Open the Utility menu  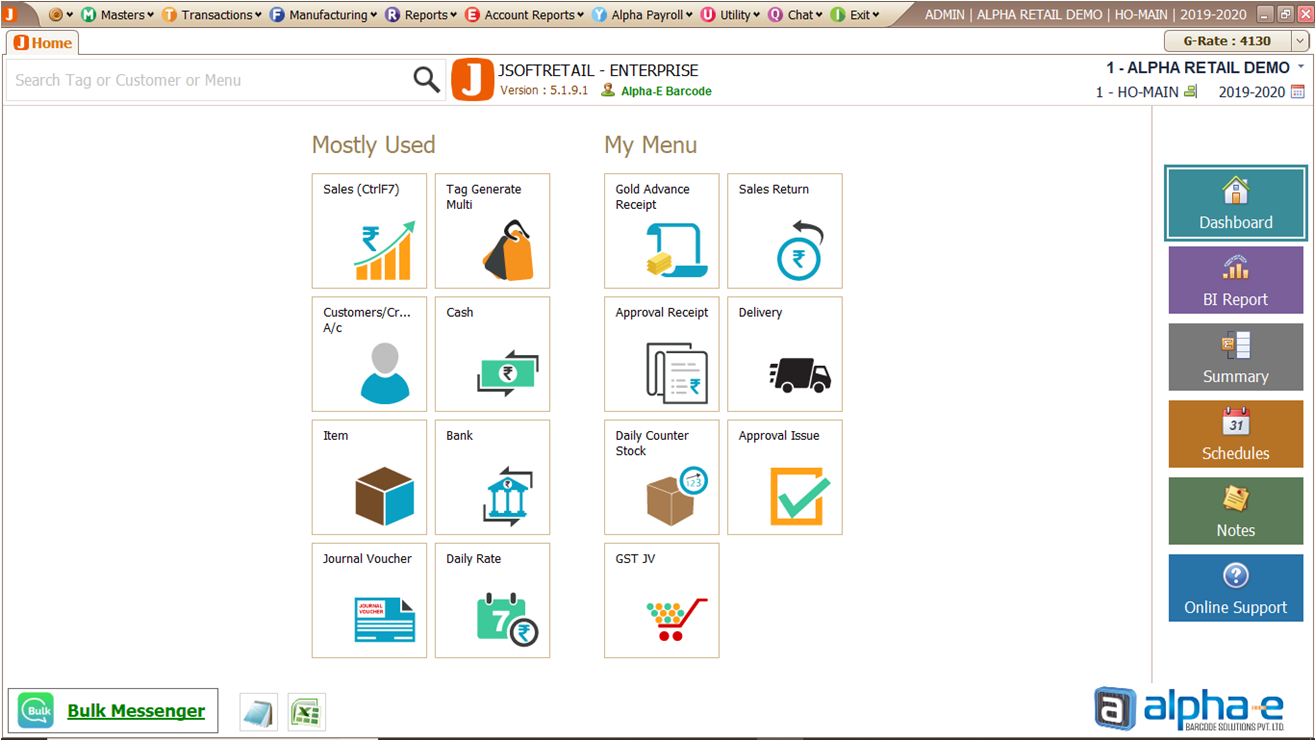(x=730, y=15)
